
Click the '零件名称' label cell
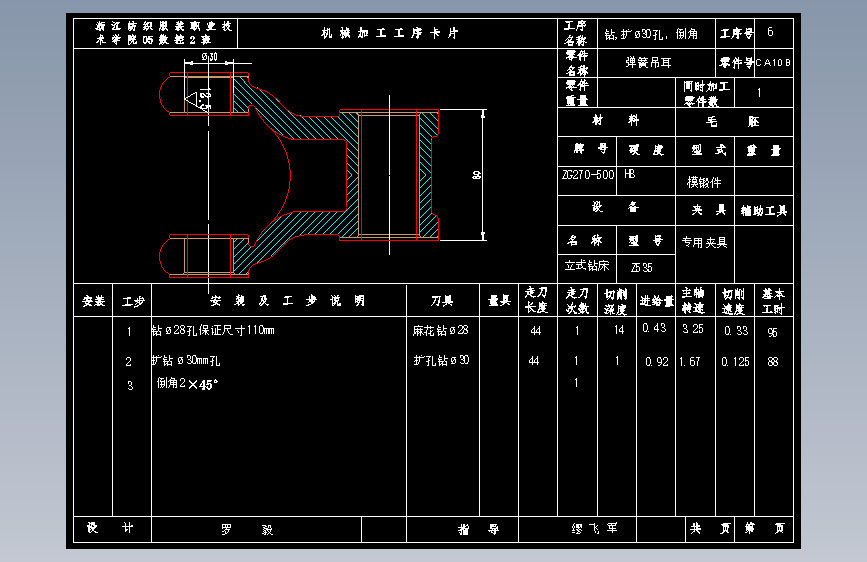point(577,63)
